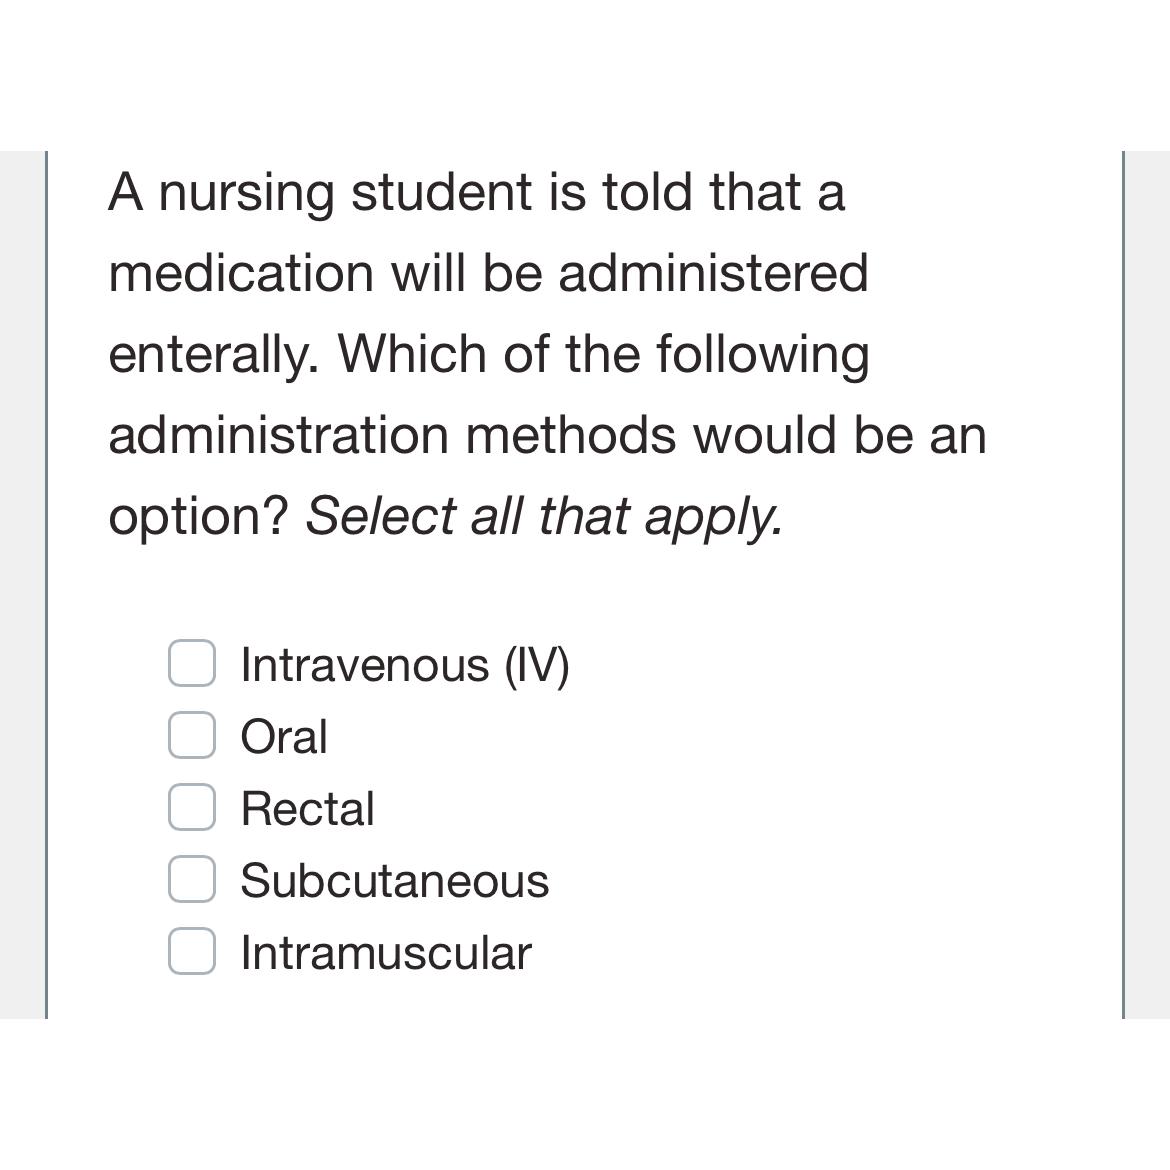Check the Subcutaneous checkbox

[192, 880]
